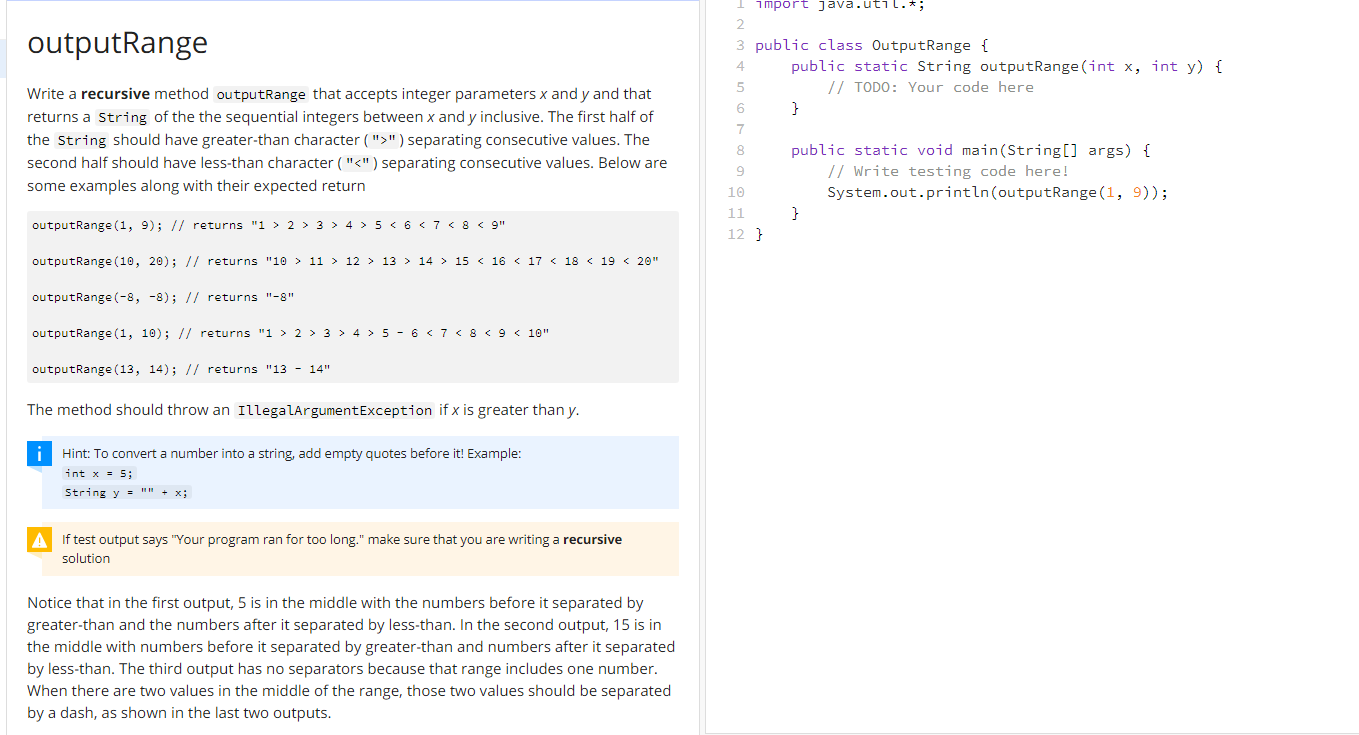Click the light blue strip on the far left edge

pyautogui.click(x=4, y=58)
